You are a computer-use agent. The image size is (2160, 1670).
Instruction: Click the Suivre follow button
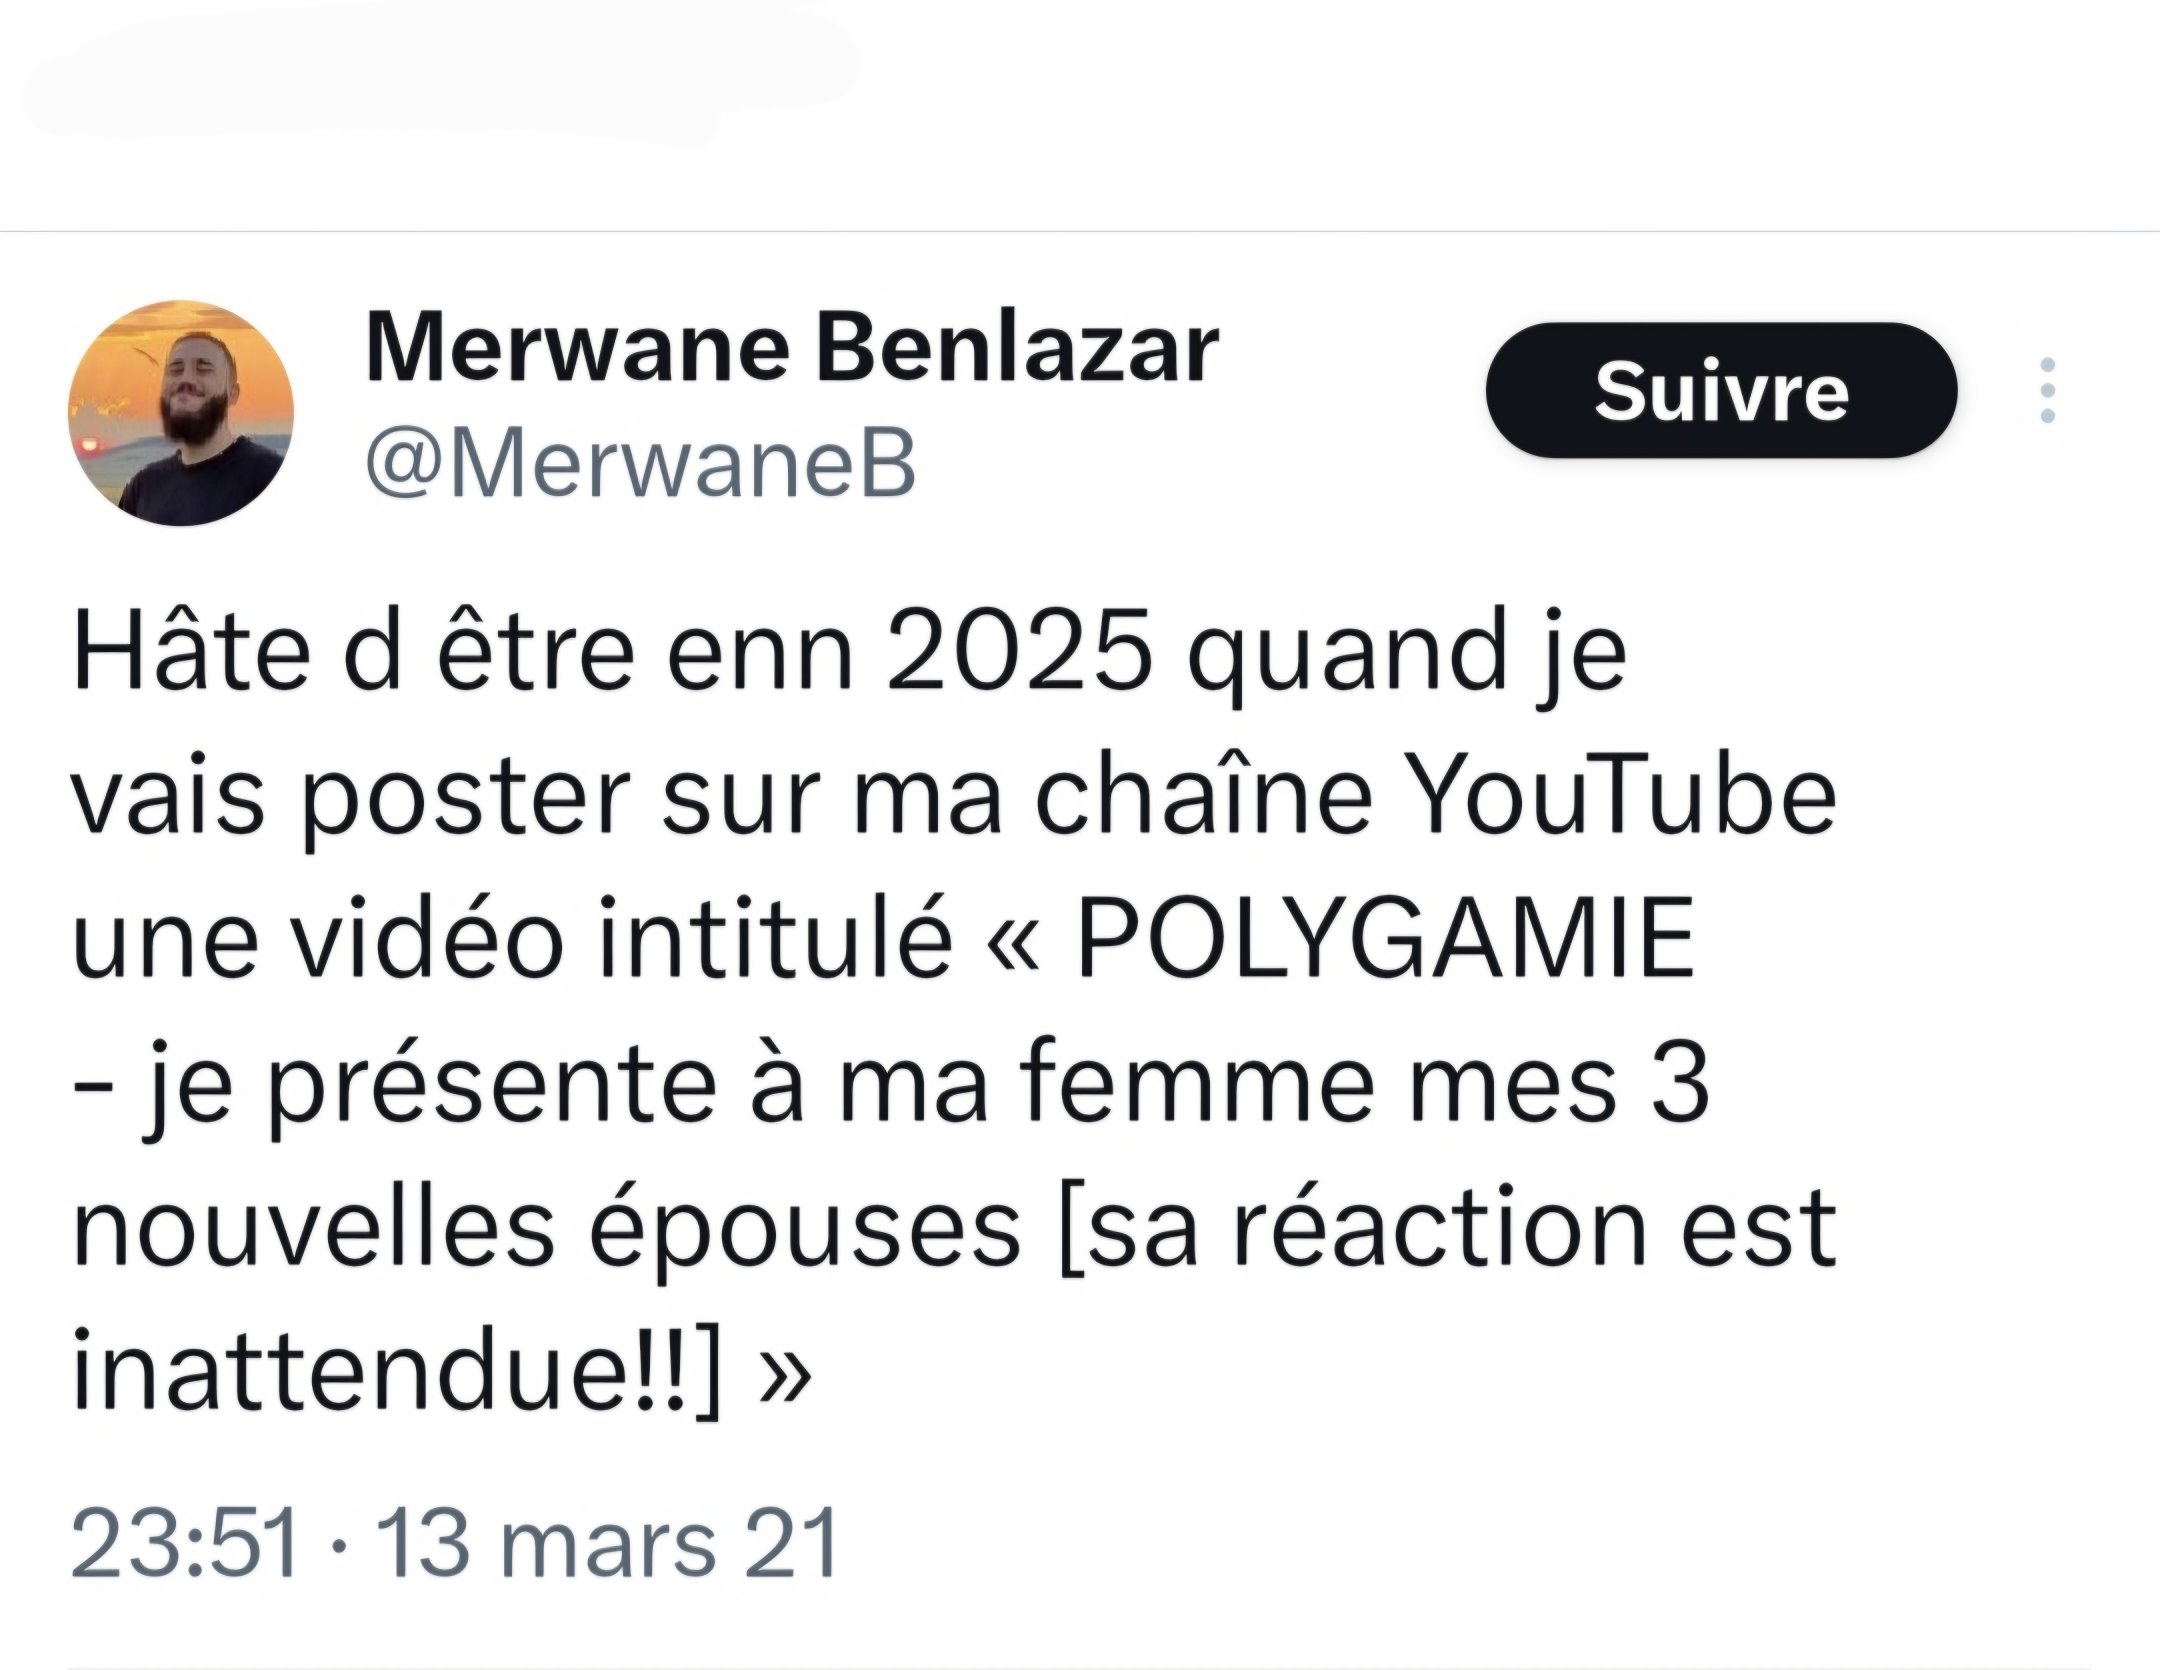point(1721,390)
